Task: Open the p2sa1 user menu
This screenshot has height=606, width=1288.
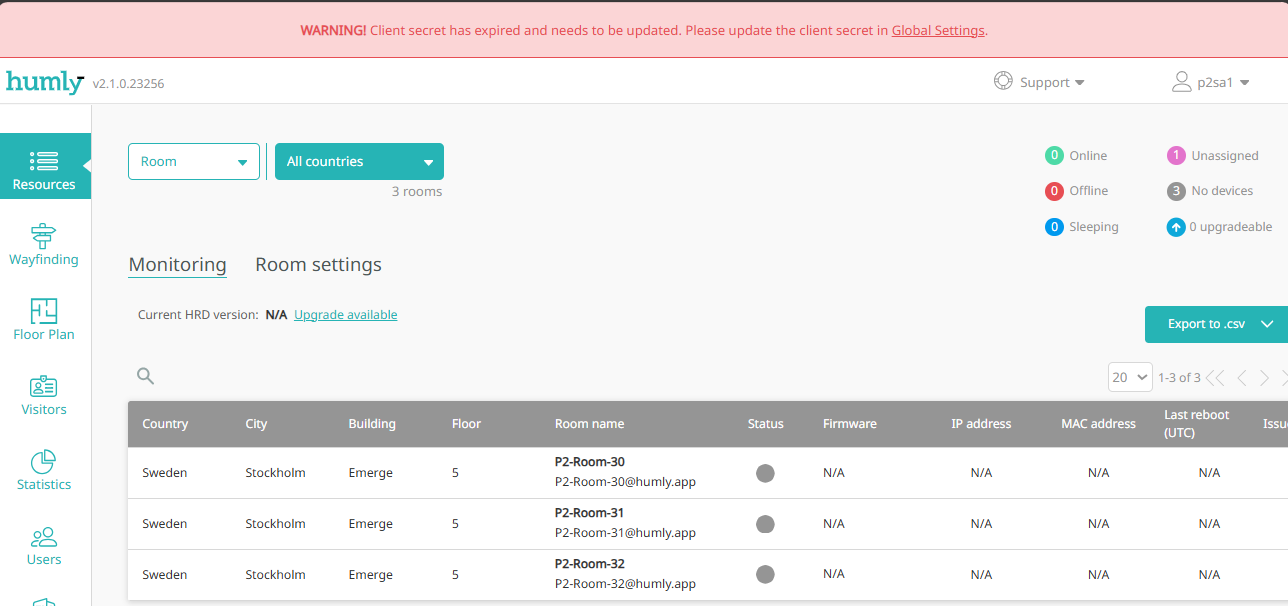Action: coord(1211,83)
